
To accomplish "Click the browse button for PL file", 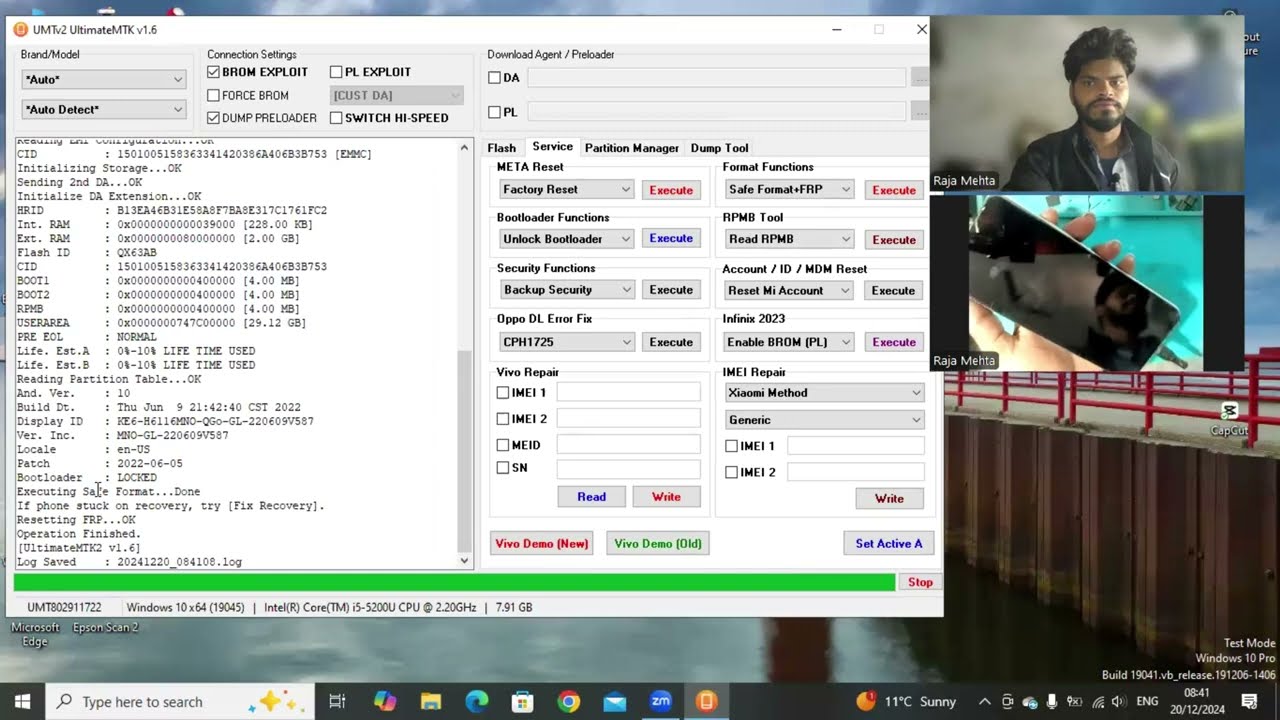I will click(x=920, y=112).
